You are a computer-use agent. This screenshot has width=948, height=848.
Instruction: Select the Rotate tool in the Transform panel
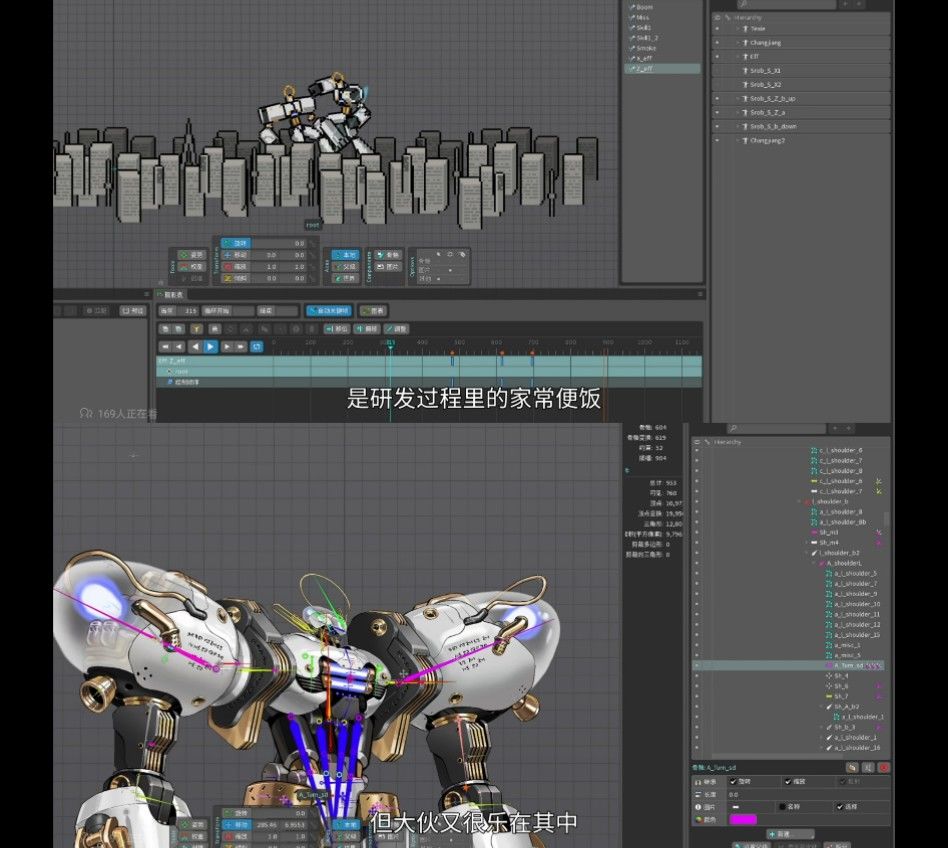point(235,243)
